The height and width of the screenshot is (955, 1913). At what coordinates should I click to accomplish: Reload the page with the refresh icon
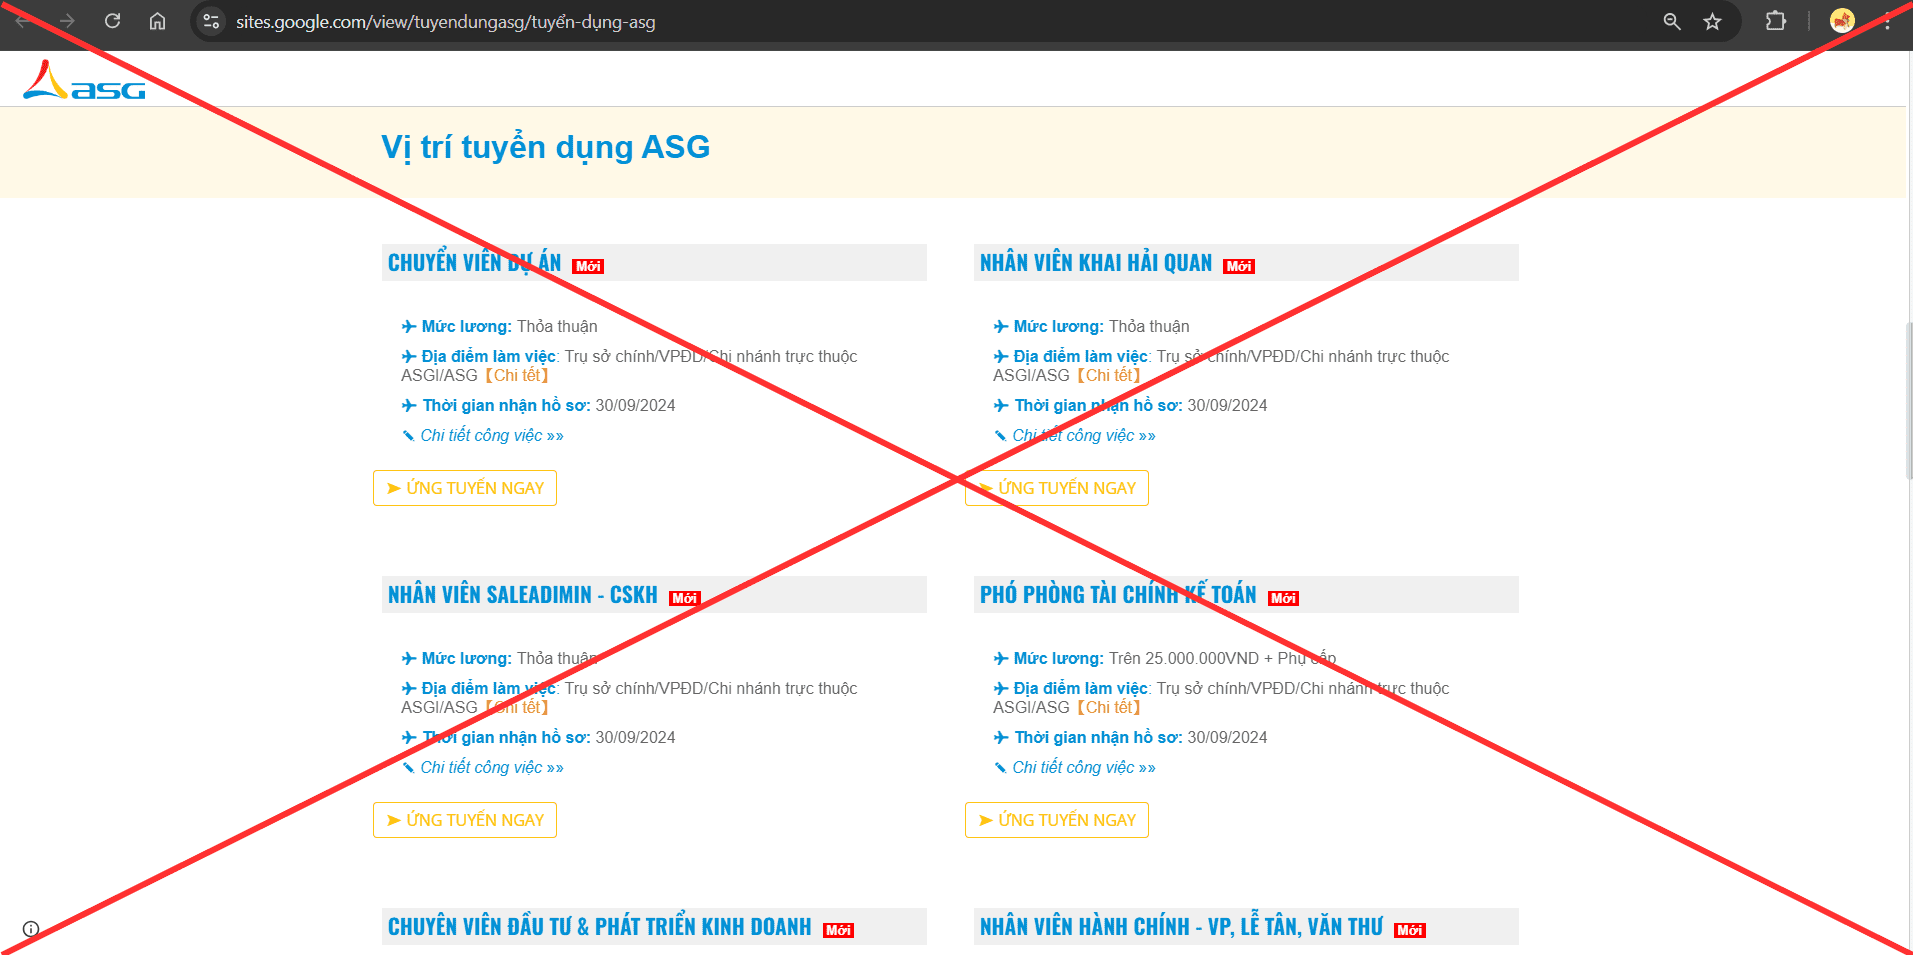pos(113,21)
